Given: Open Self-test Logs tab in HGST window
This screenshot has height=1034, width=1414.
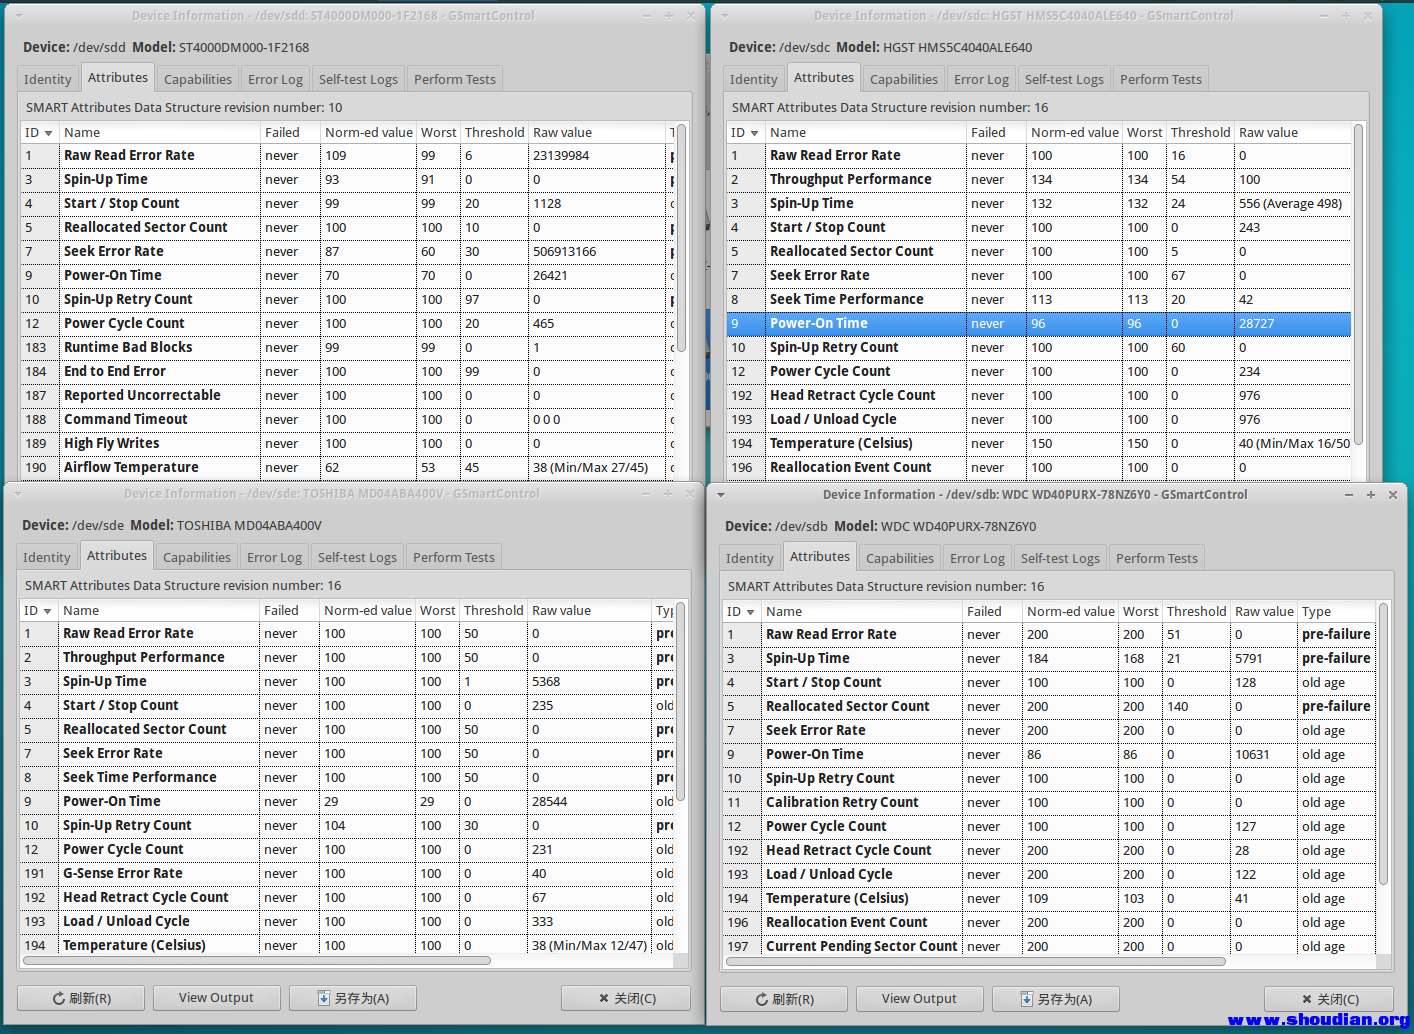Looking at the screenshot, I should click(x=1064, y=79).
